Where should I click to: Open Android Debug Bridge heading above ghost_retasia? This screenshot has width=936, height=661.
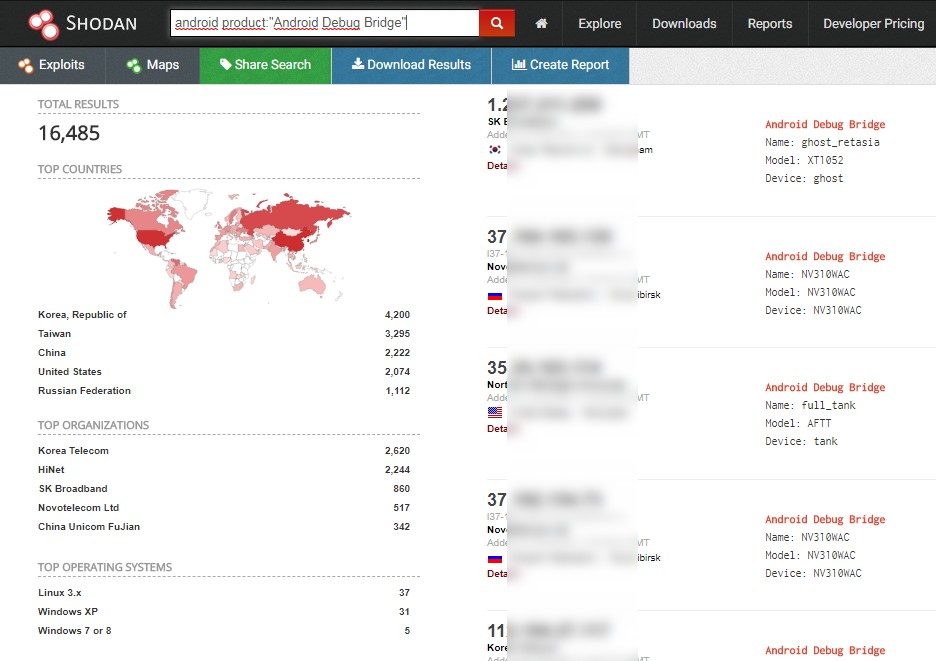(825, 124)
